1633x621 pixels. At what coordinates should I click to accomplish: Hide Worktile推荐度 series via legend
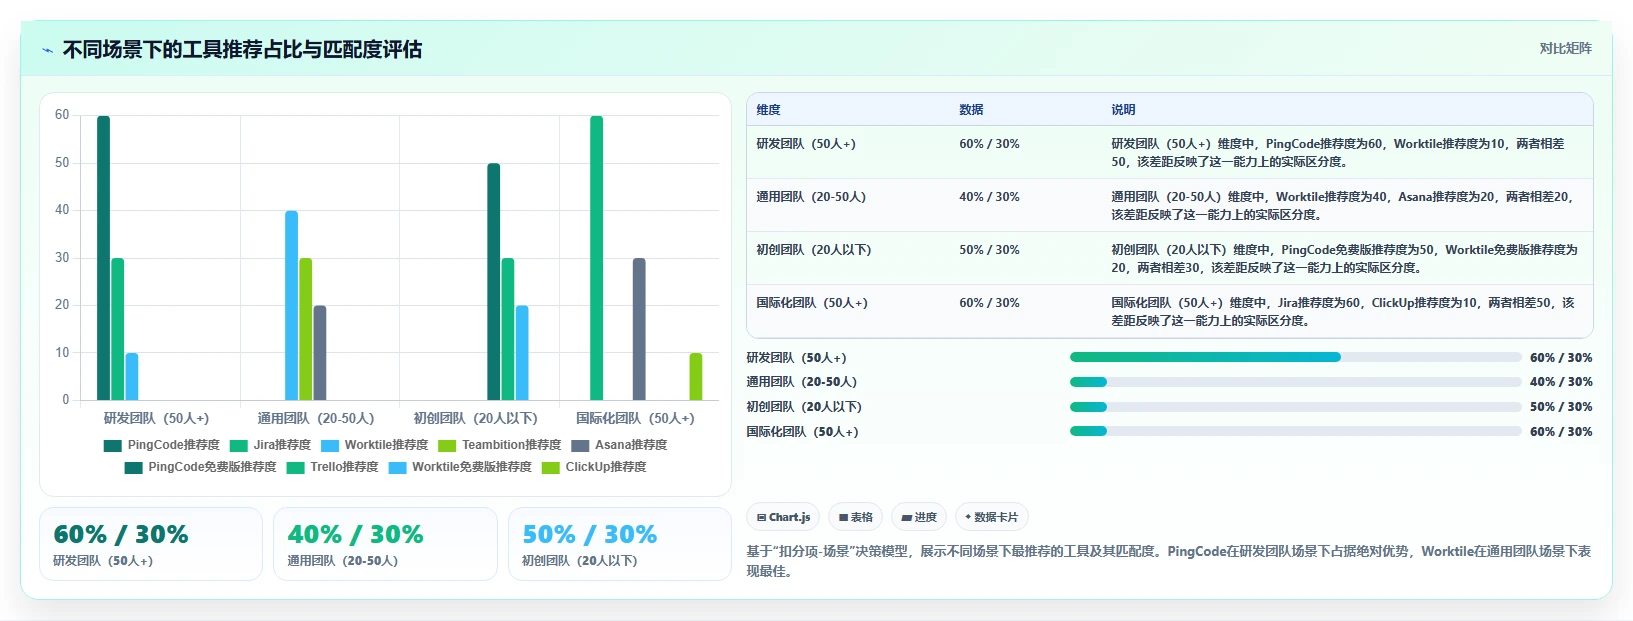(374, 445)
